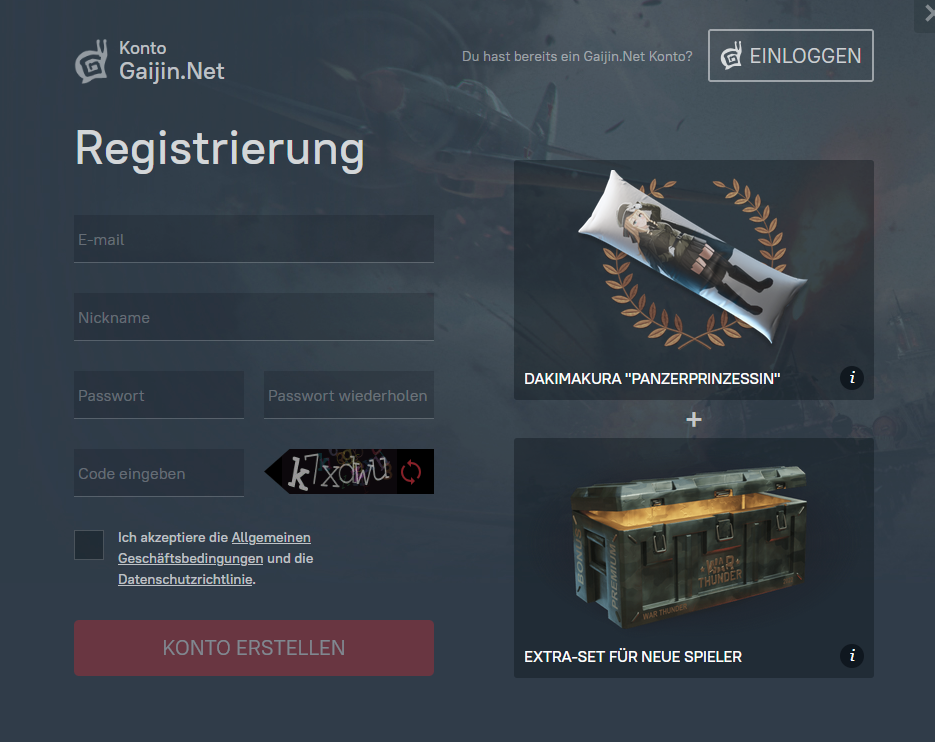Click the captcha text image
Viewport: 935px width, 742px height.
pyautogui.click(x=339, y=472)
